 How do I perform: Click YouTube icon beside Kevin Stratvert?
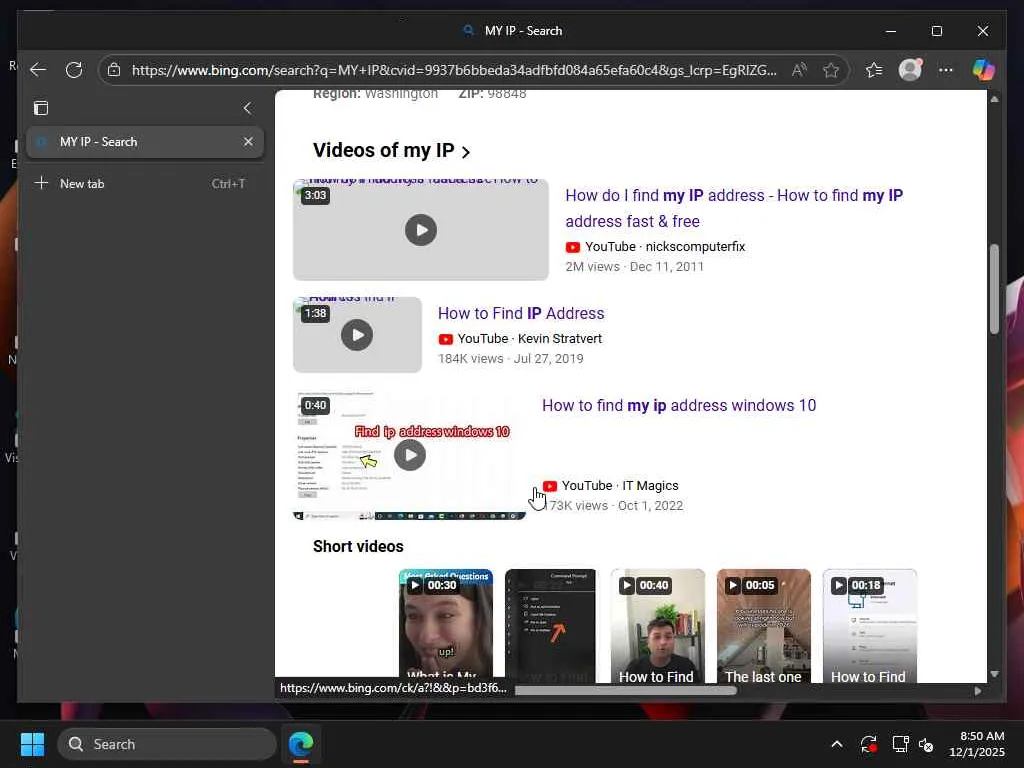[x=445, y=339]
